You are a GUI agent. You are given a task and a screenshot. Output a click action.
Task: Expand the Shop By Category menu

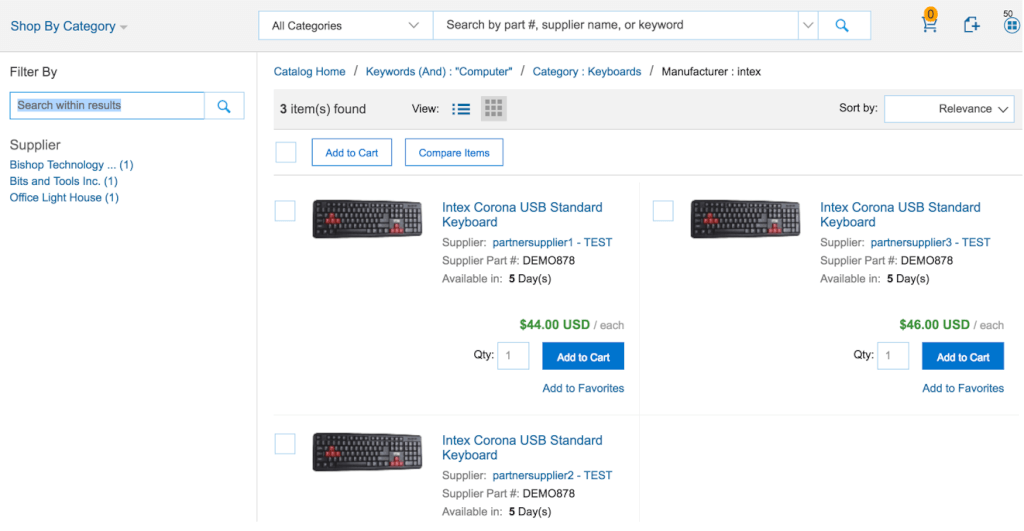69,26
